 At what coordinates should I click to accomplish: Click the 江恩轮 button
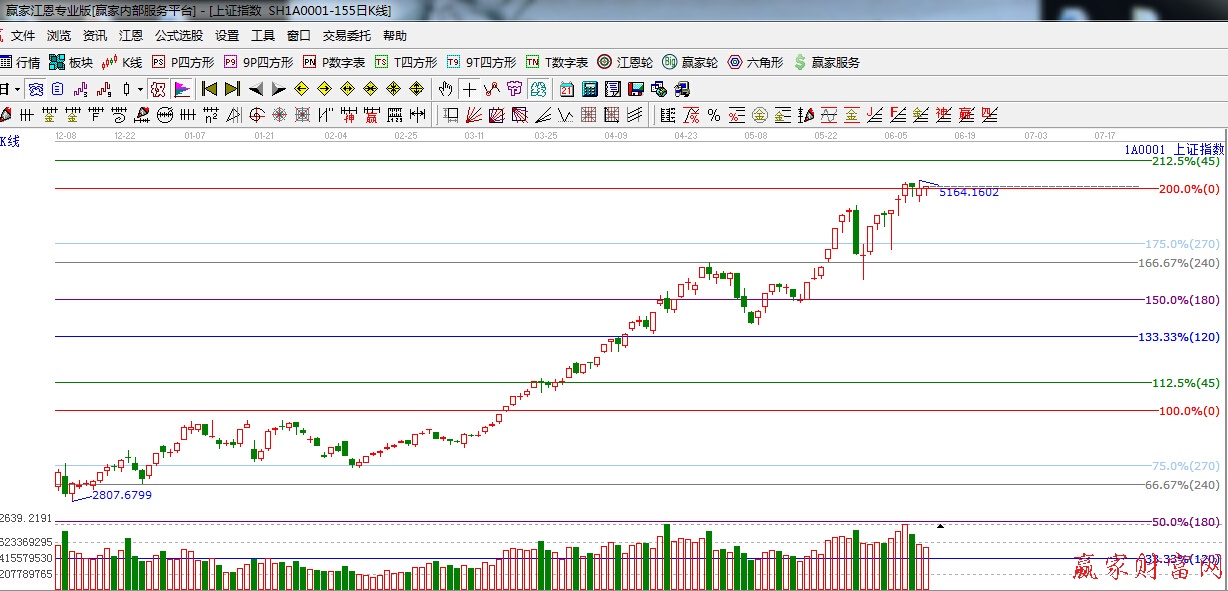(x=625, y=62)
